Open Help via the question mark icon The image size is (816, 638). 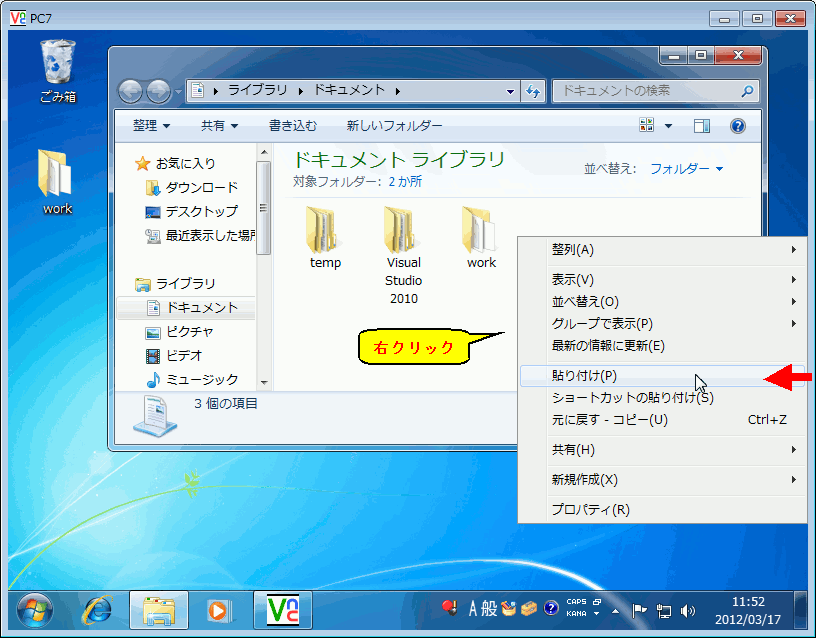pos(737,125)
